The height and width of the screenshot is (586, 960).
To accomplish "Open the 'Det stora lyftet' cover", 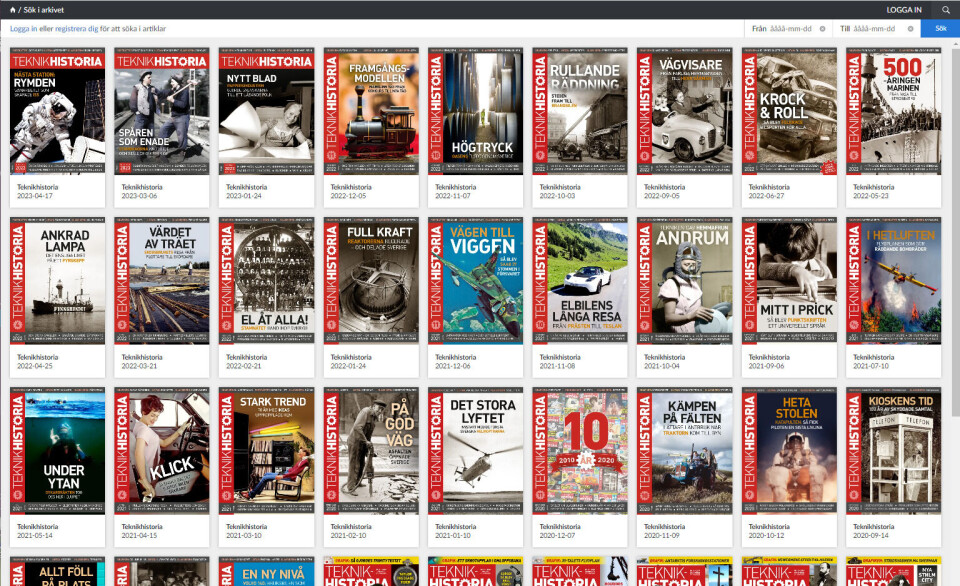I will point(476,450).
